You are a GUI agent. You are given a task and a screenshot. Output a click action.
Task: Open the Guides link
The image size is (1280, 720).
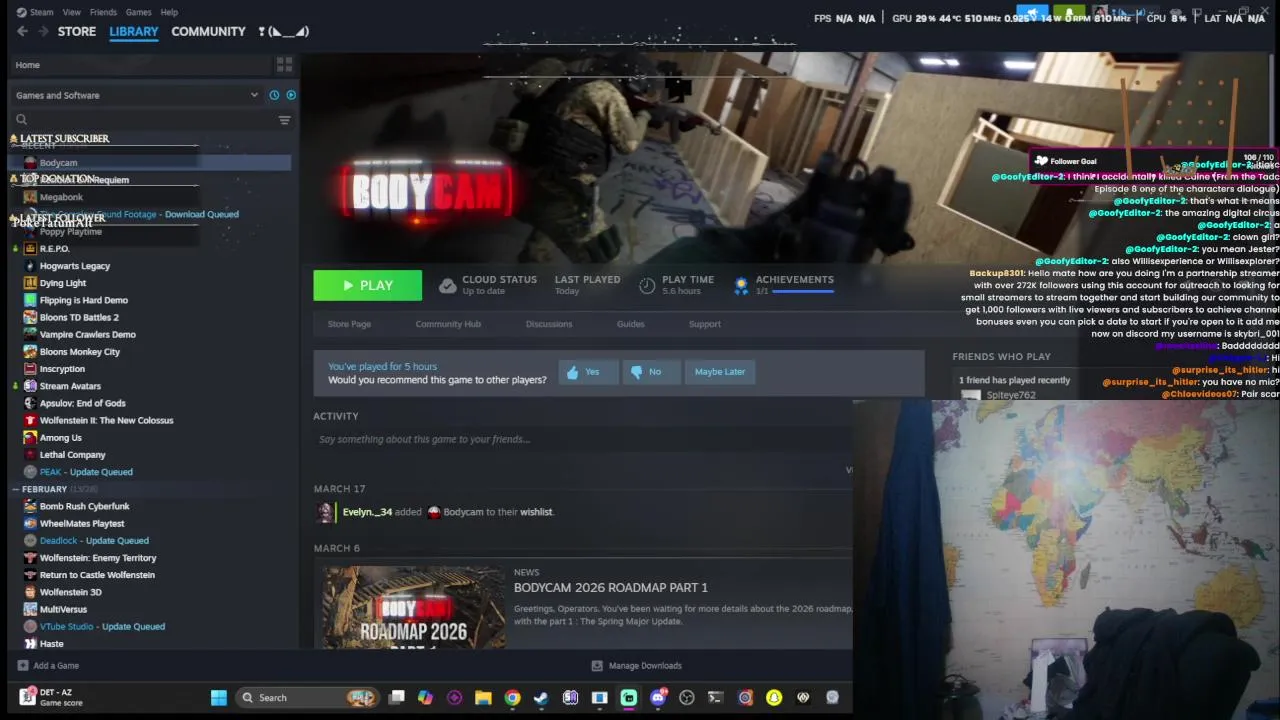pyautogui.click(x=630, y=324)
